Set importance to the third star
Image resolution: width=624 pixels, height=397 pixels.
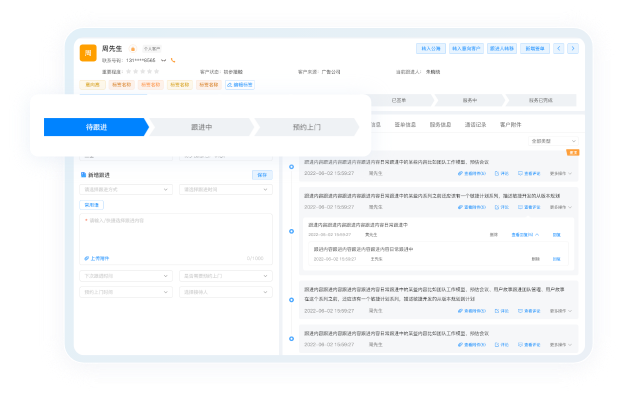[142, 72]
